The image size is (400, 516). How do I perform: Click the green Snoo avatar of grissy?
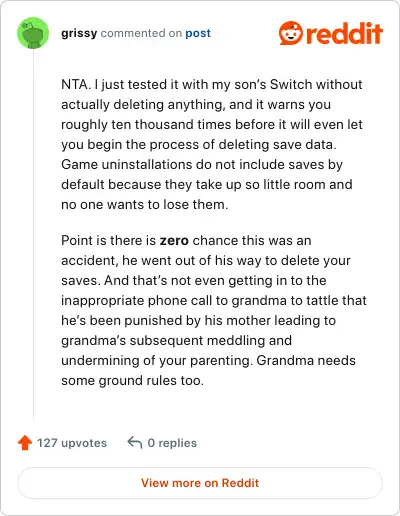tap(33, 33)
